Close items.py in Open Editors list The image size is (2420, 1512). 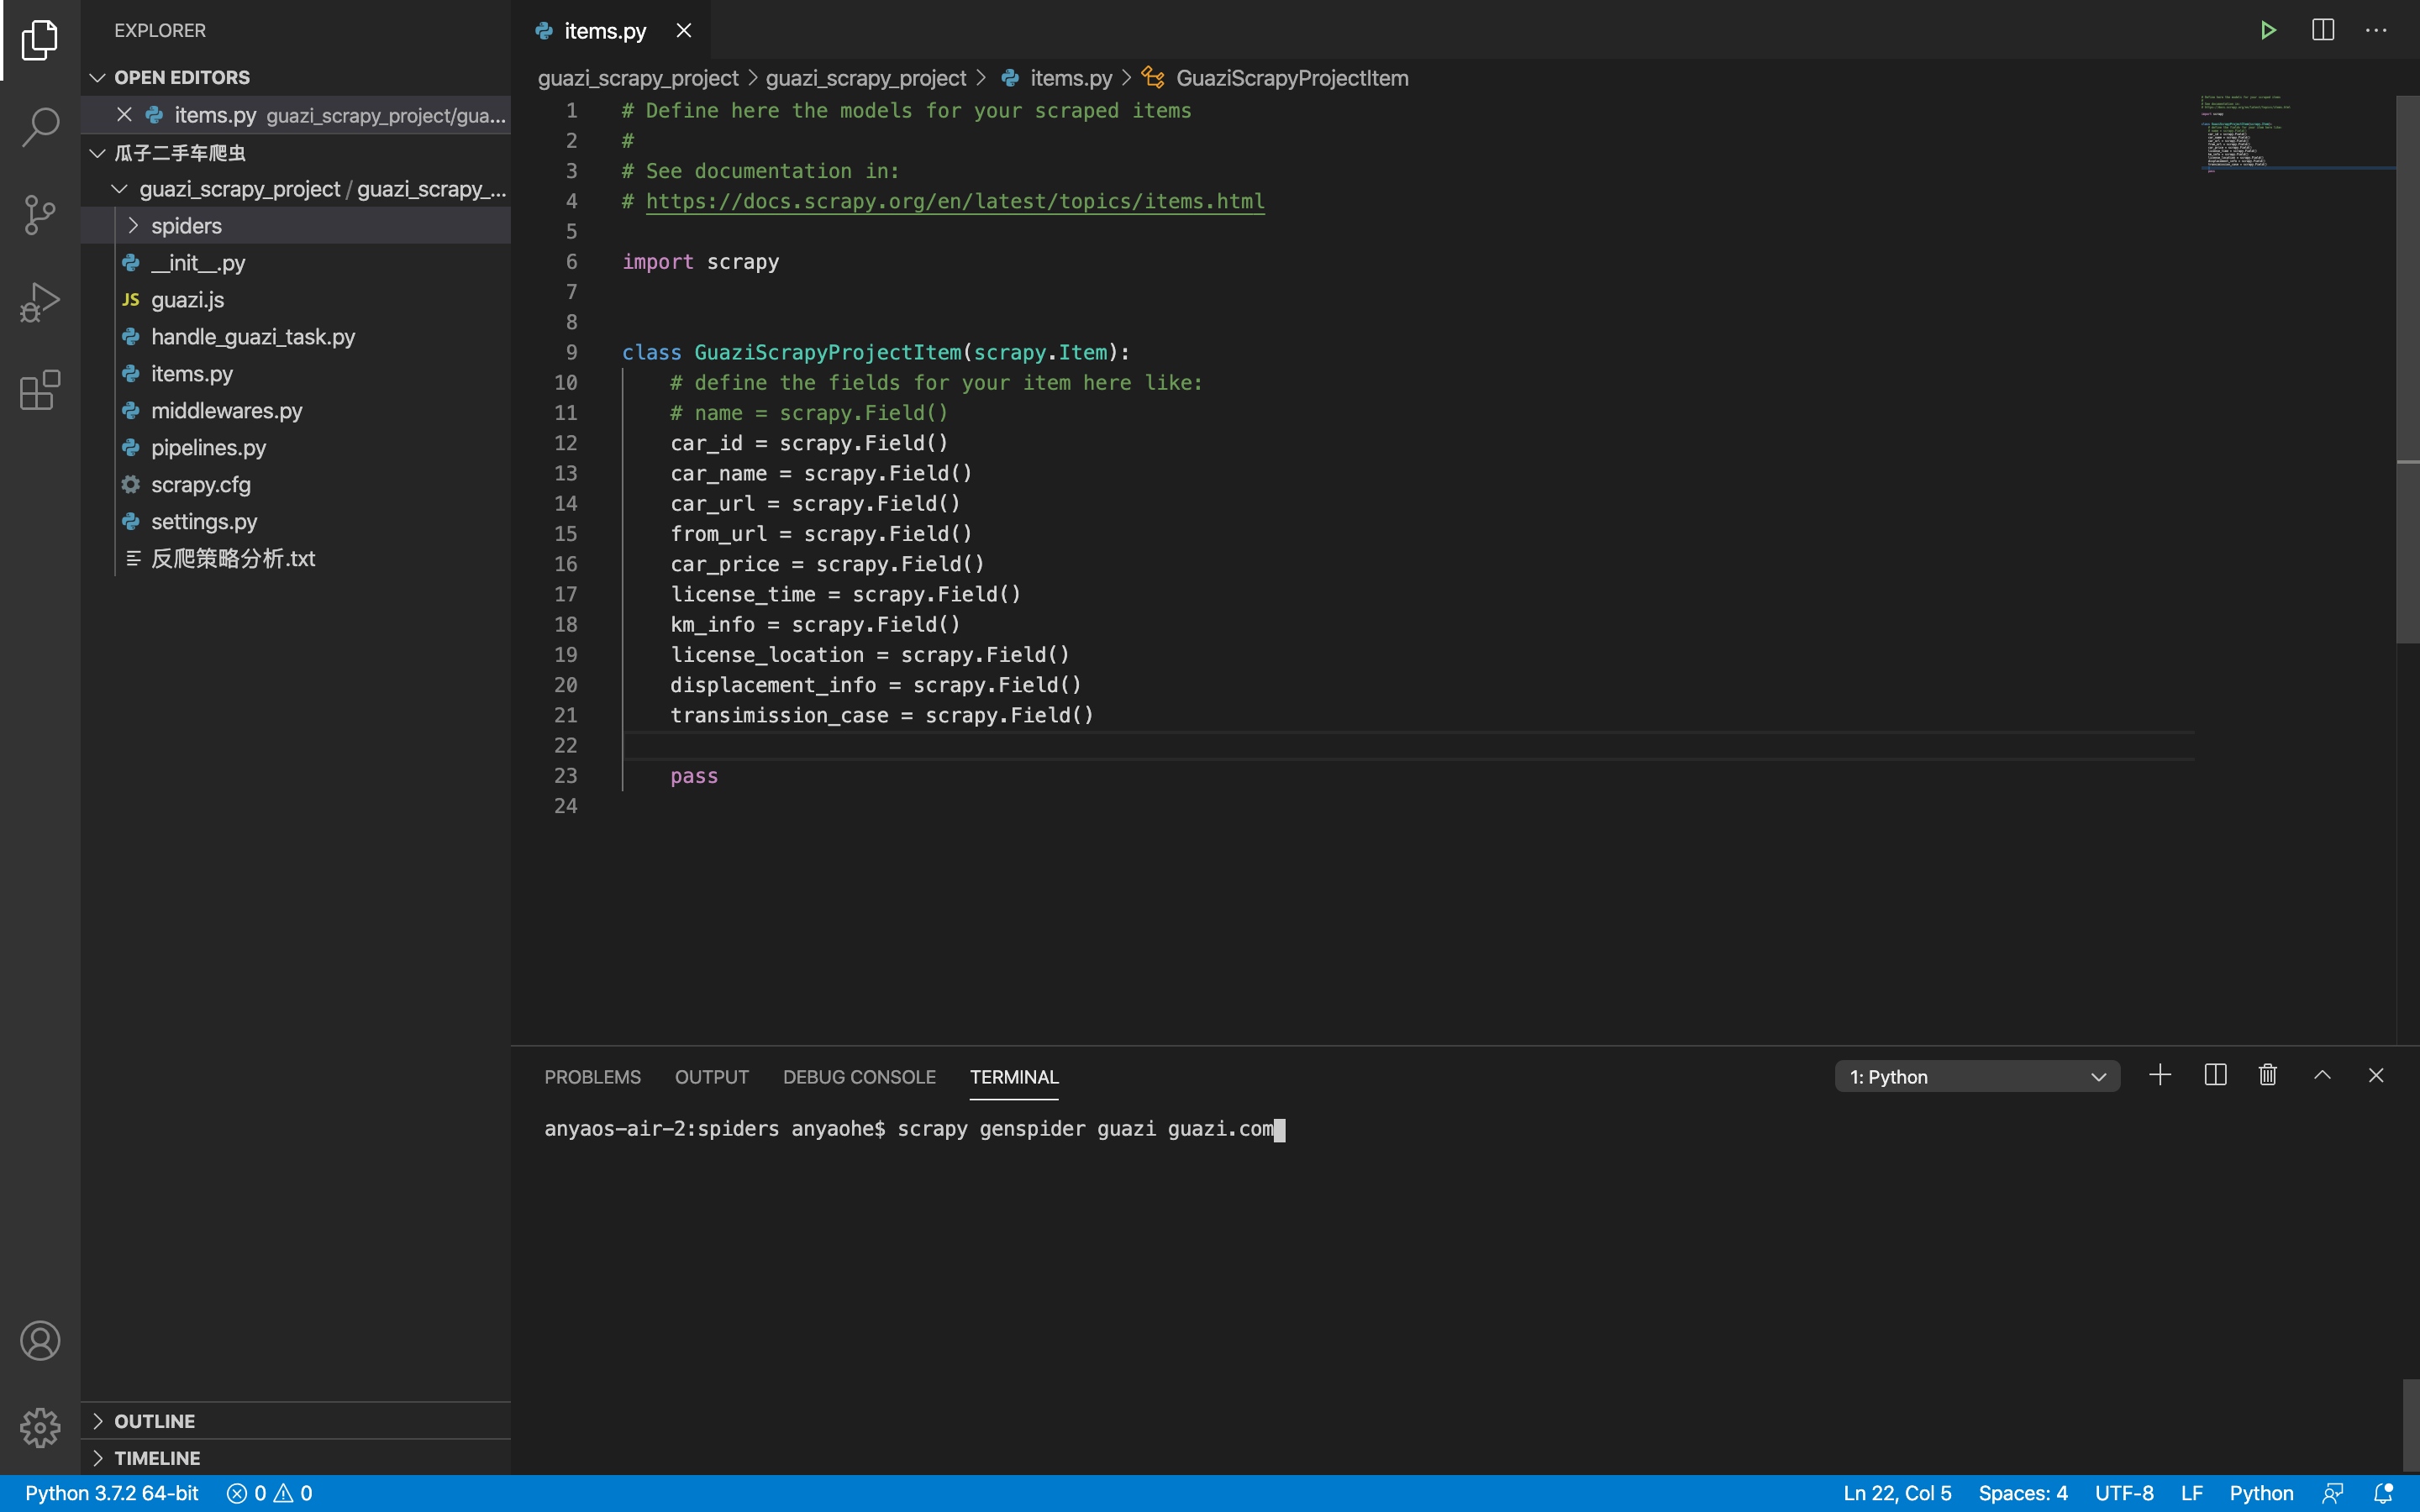(124, 115)
